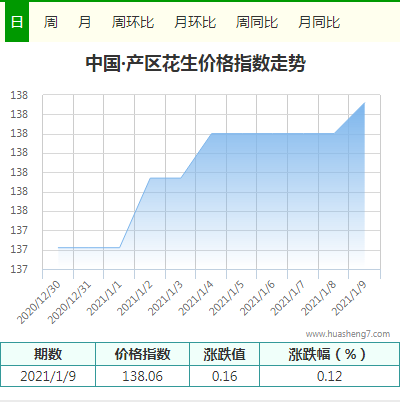Viewport: 400px width, 402px height.
Task: Click the 2021/1/2 axis date label
Action: click(x=135, y=298)
